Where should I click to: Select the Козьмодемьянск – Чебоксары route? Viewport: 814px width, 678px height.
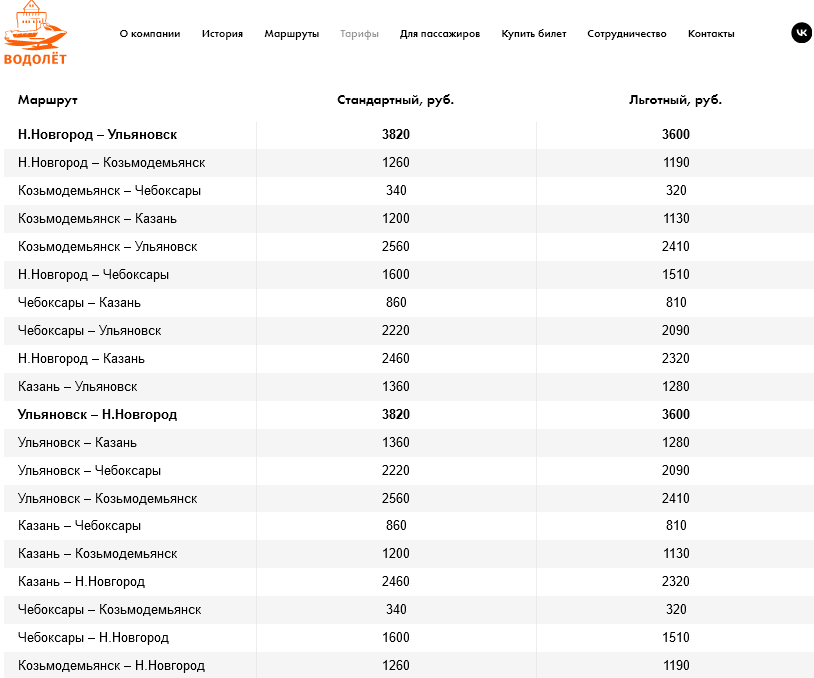pos(409,191)
